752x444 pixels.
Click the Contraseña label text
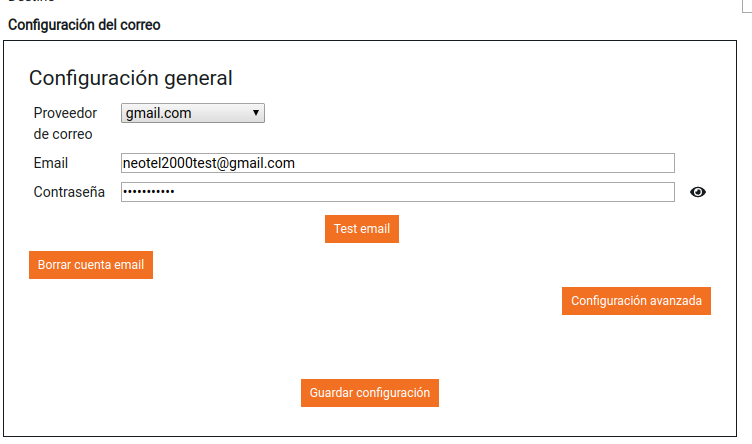pyautogui.click(x=69, y=192)
